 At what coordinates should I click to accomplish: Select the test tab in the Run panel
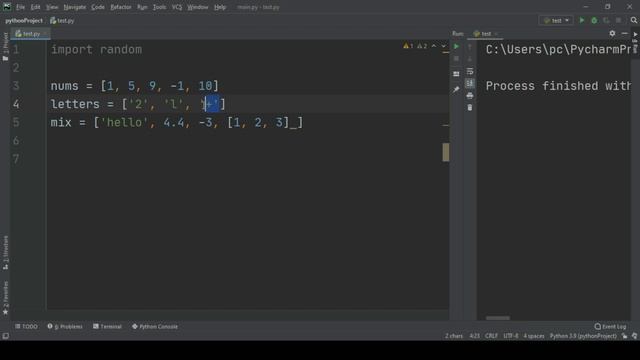(485, 34)
